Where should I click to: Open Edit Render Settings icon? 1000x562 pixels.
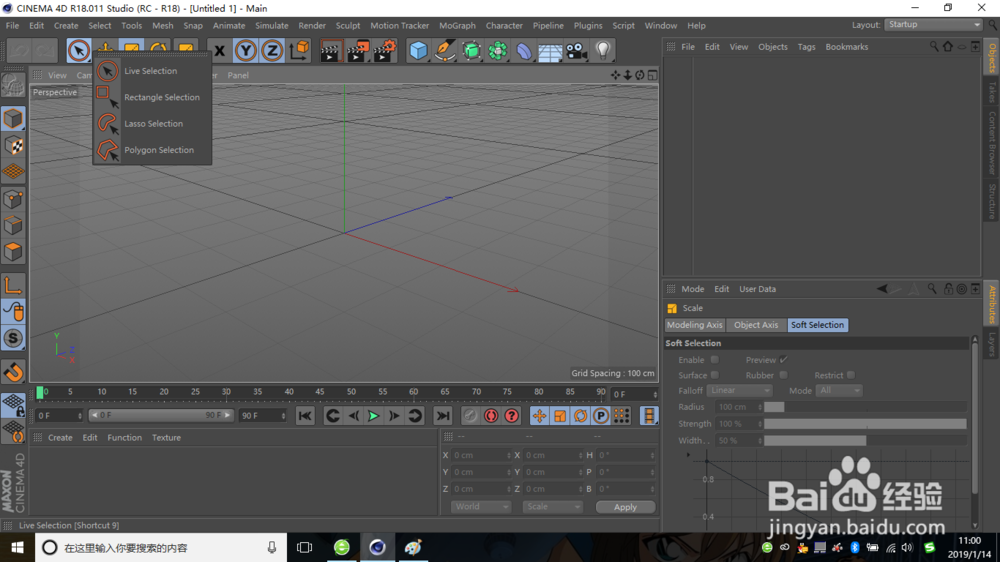[x=384, y=50]
